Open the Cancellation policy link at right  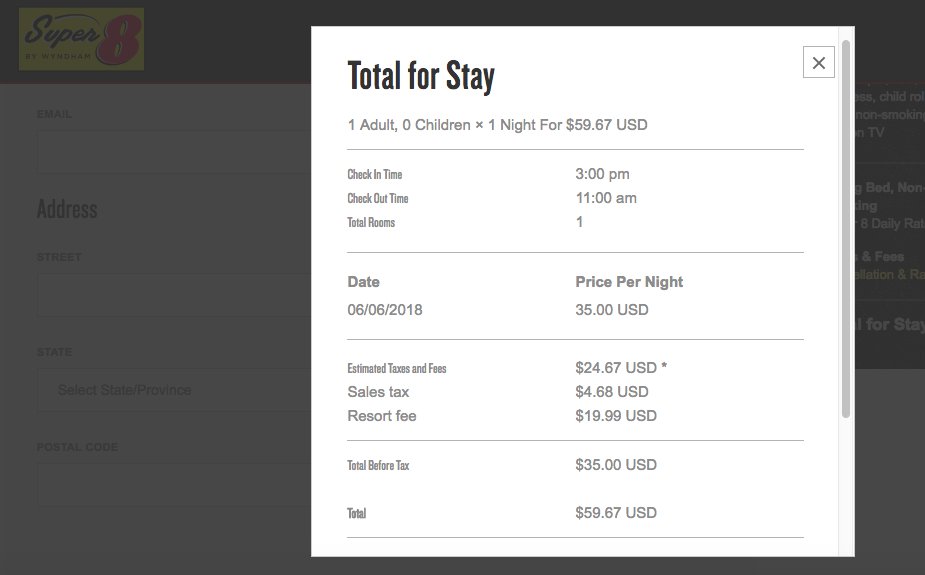[888, 274]
